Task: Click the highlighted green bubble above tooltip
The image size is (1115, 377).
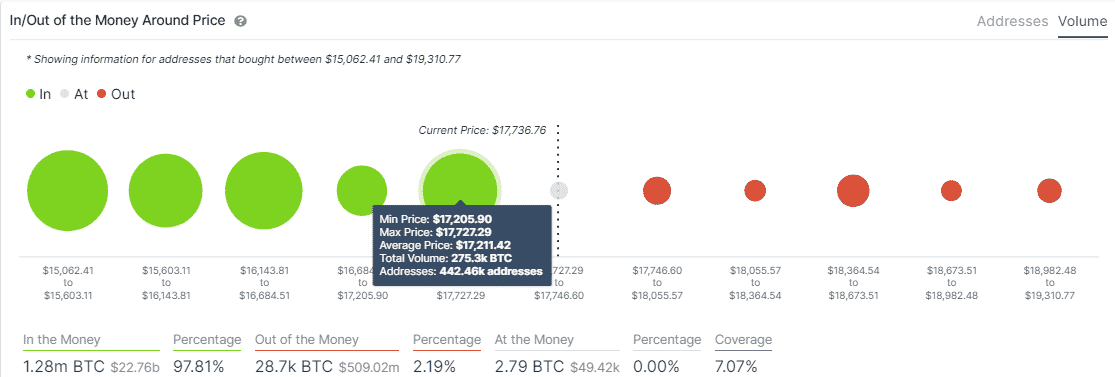Action: (x=460, y=189)
